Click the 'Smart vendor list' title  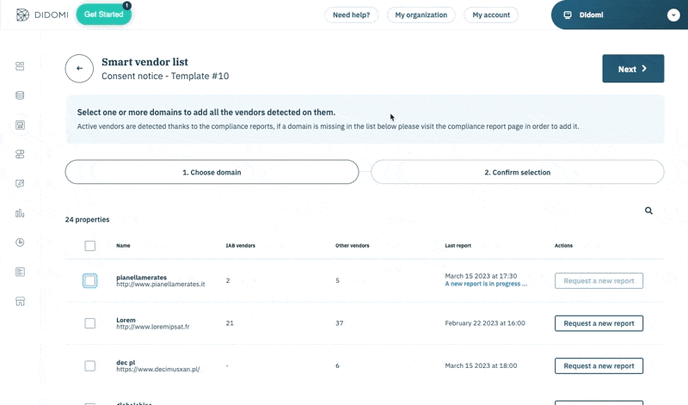145,62
